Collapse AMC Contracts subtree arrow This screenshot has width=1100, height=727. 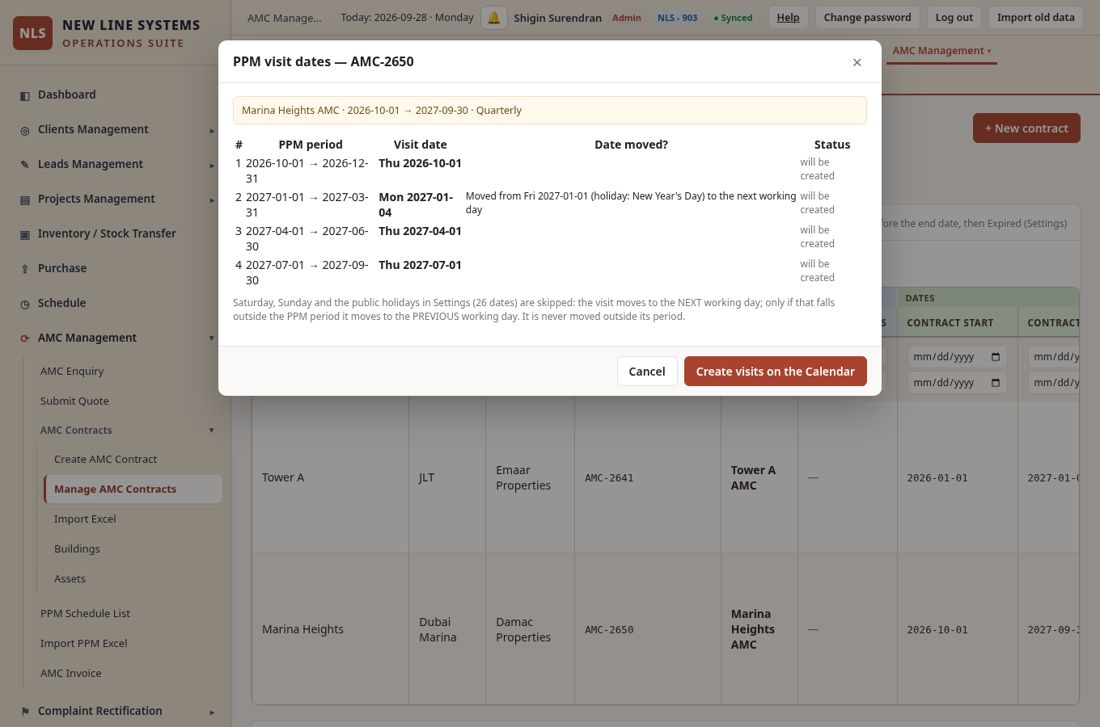click(211, 430)
